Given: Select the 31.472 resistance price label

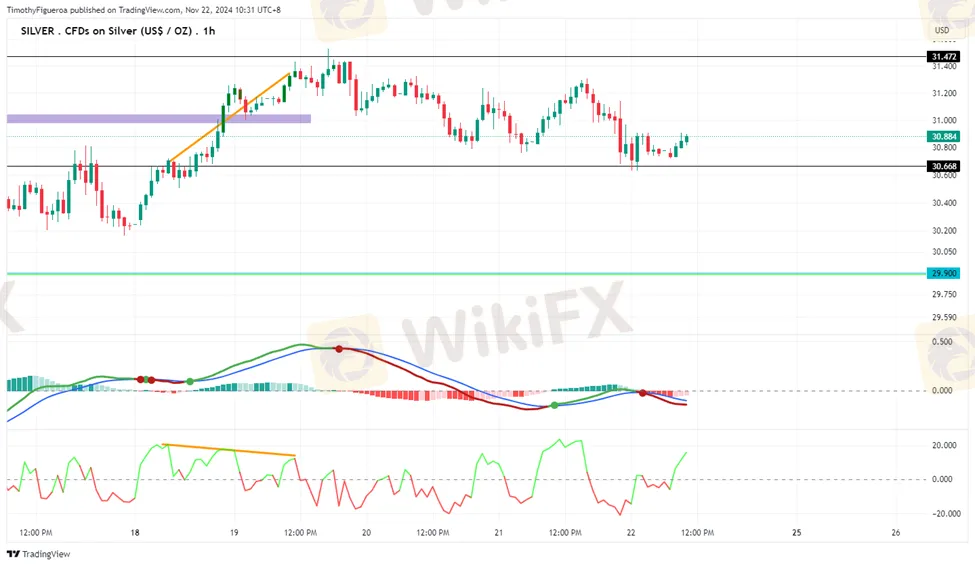Looking at the screenshot, I should pos(943,57).
